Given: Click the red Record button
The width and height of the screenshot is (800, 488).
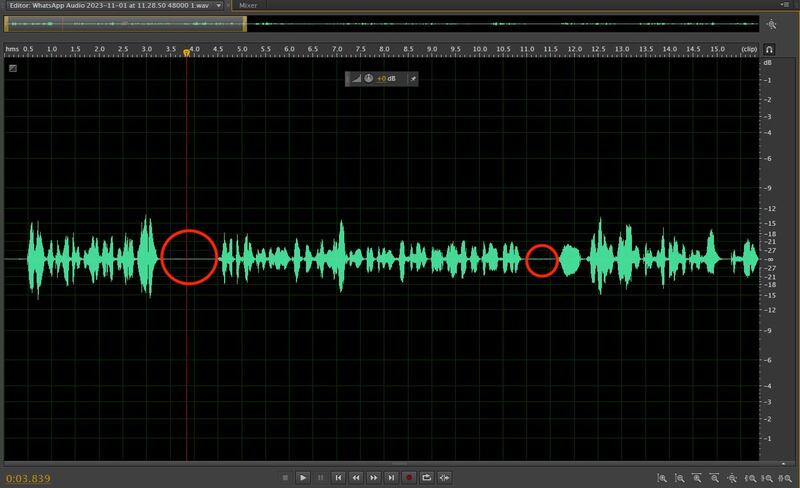Looking at the screenshot, I should (x=409, y=478).
